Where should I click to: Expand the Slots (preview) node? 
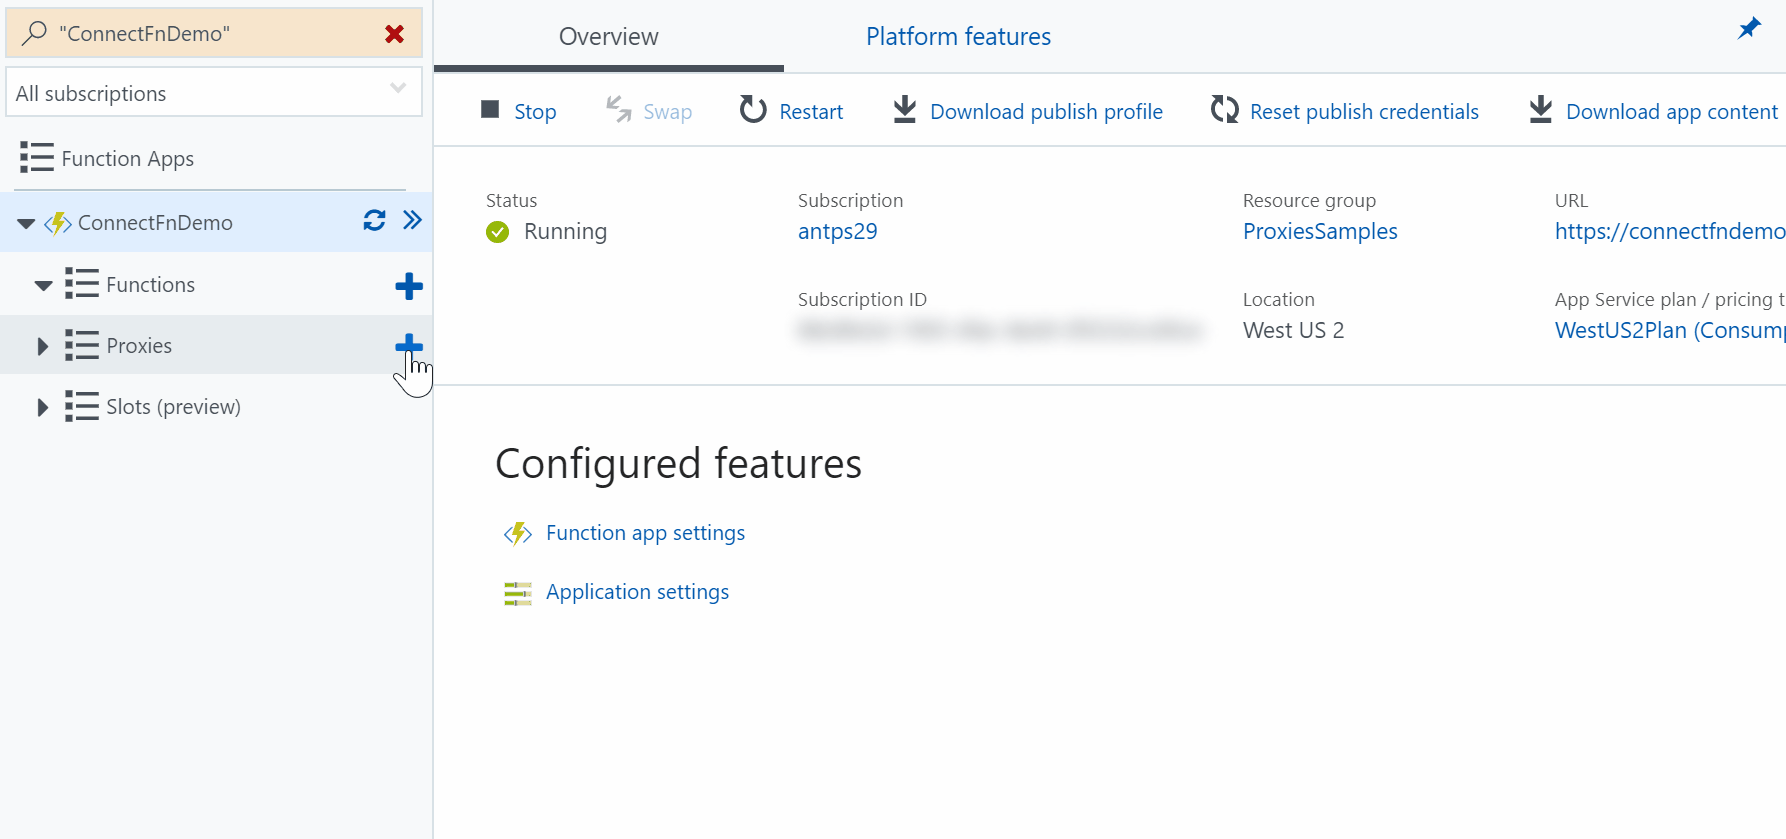[42, 407]
